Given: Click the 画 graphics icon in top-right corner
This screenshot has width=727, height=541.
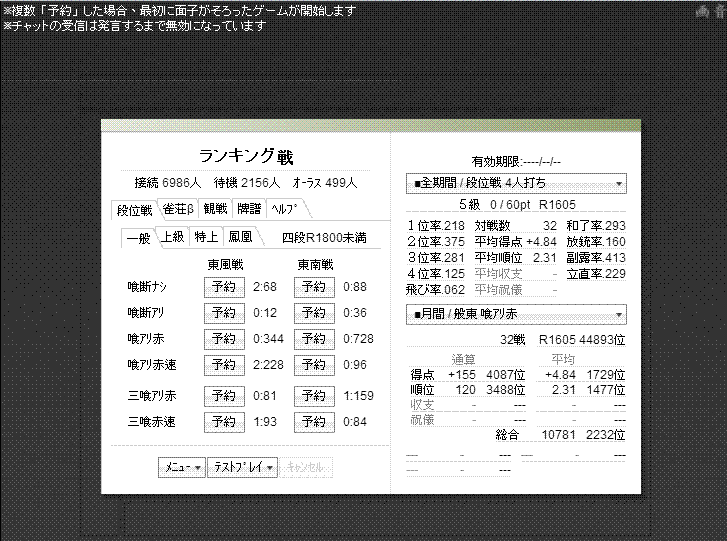Looking at the screenshot, I should [702, 11].
